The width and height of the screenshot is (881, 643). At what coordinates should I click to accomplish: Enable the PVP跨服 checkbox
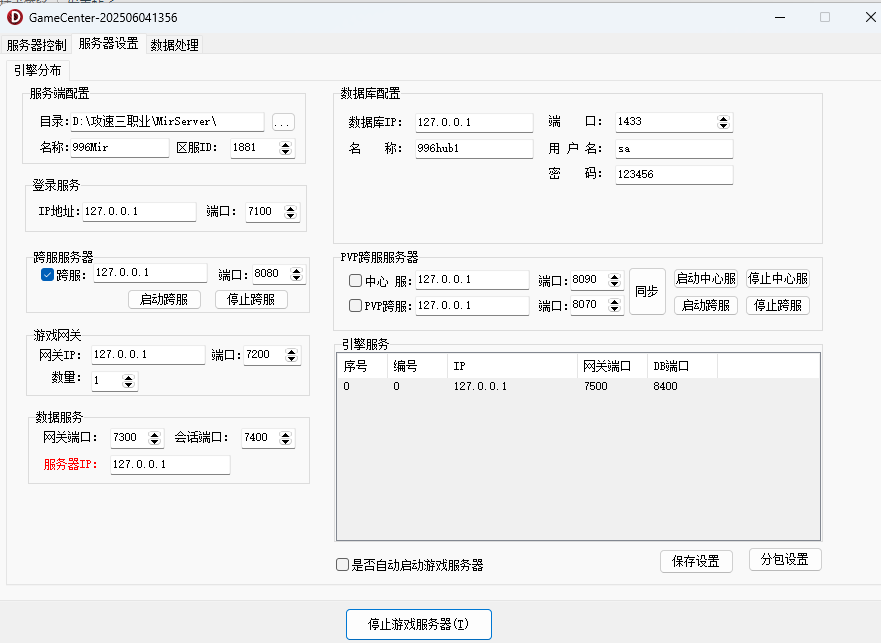pos(355,305)
